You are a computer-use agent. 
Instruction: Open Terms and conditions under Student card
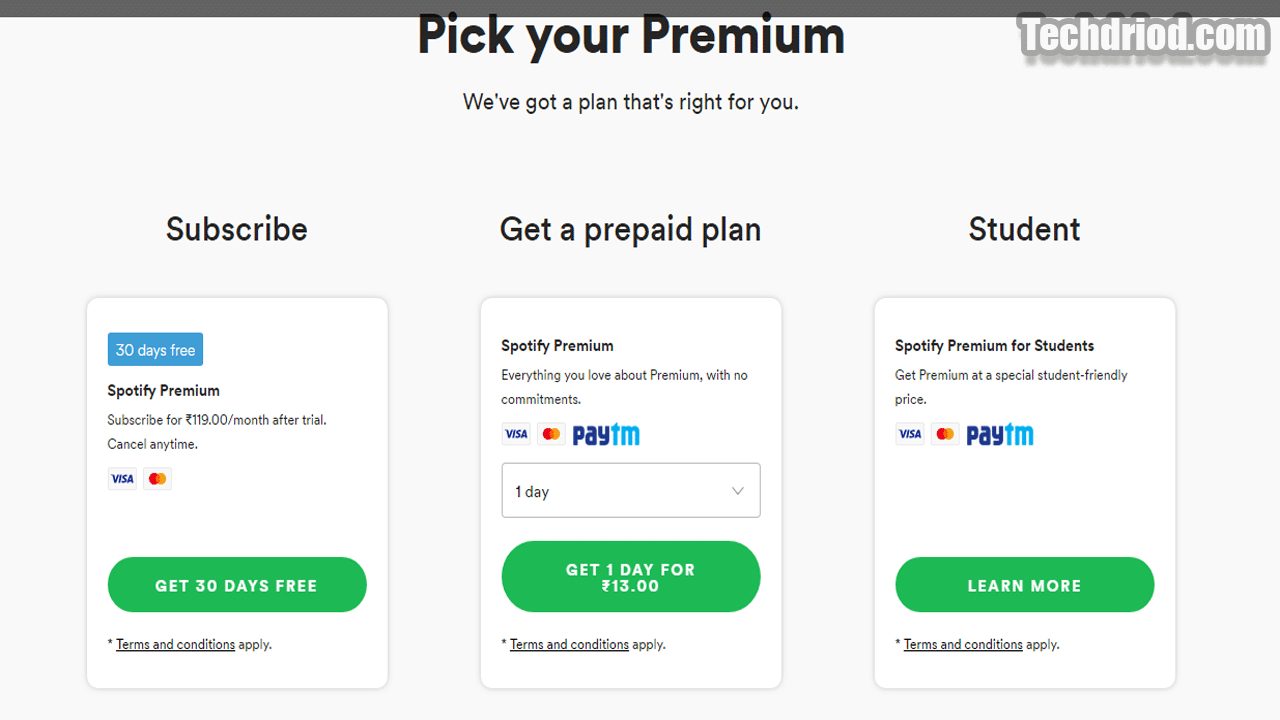coord(962,644)
